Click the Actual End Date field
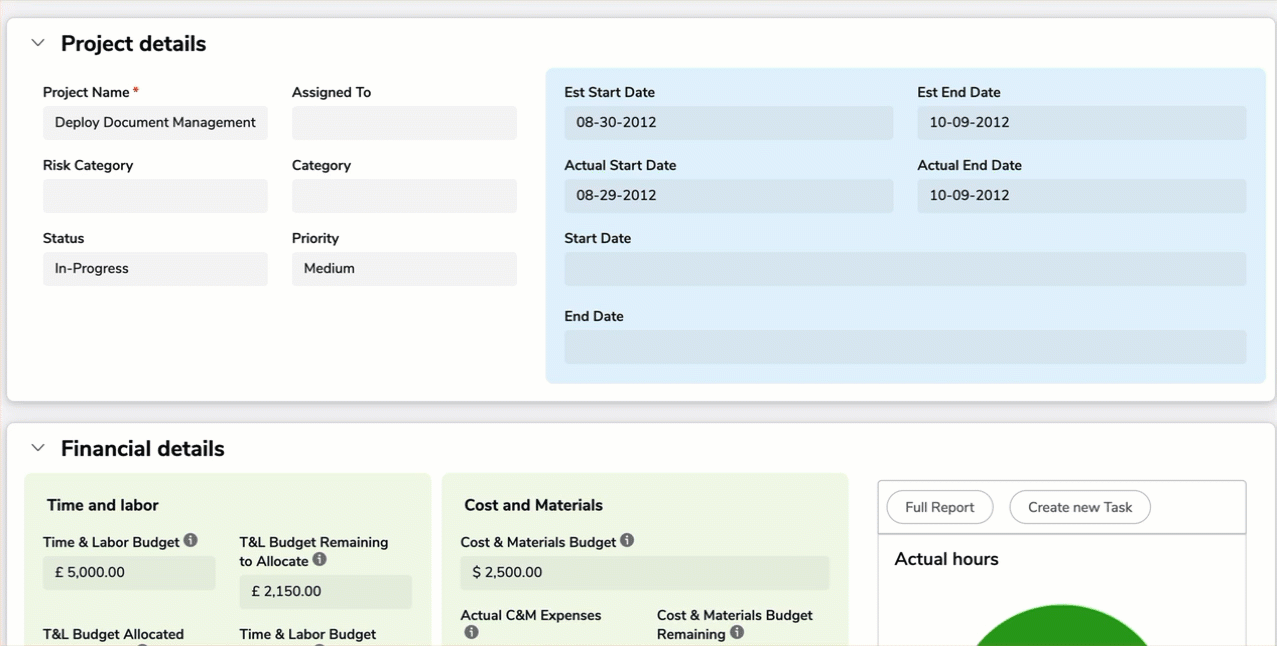 (1082, 196)
